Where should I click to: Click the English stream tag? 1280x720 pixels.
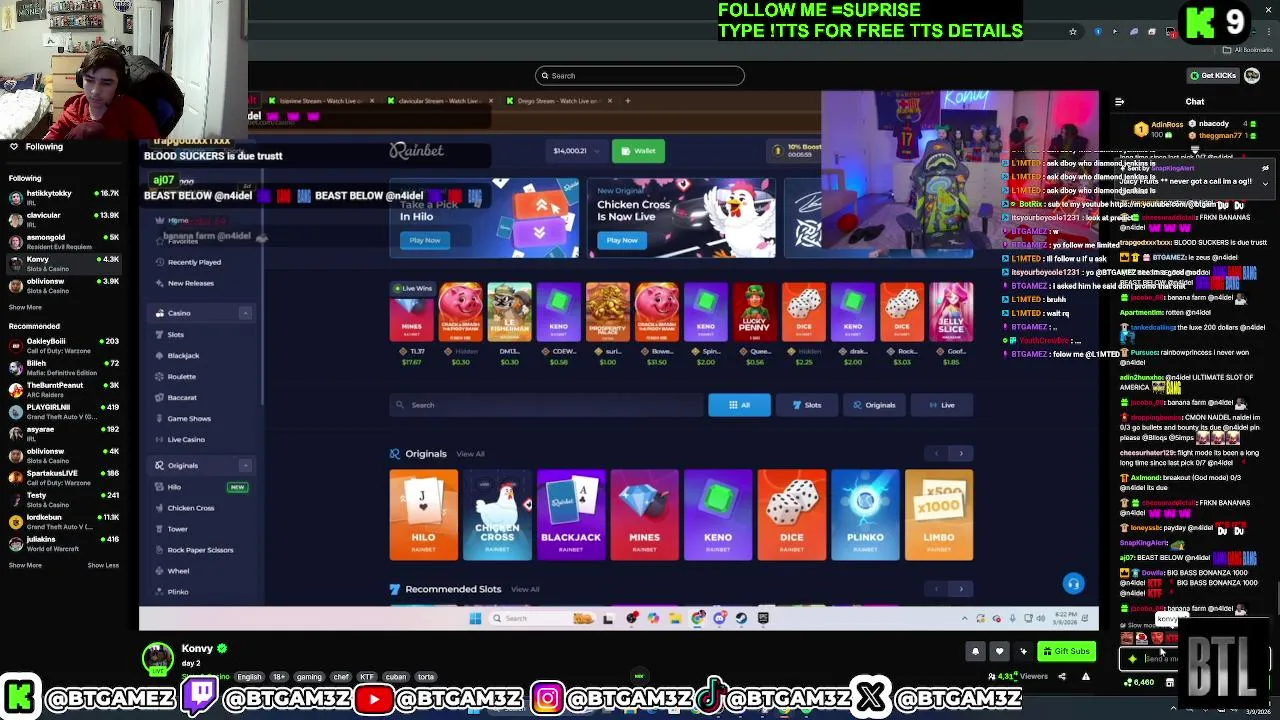[x=249, y=677]
